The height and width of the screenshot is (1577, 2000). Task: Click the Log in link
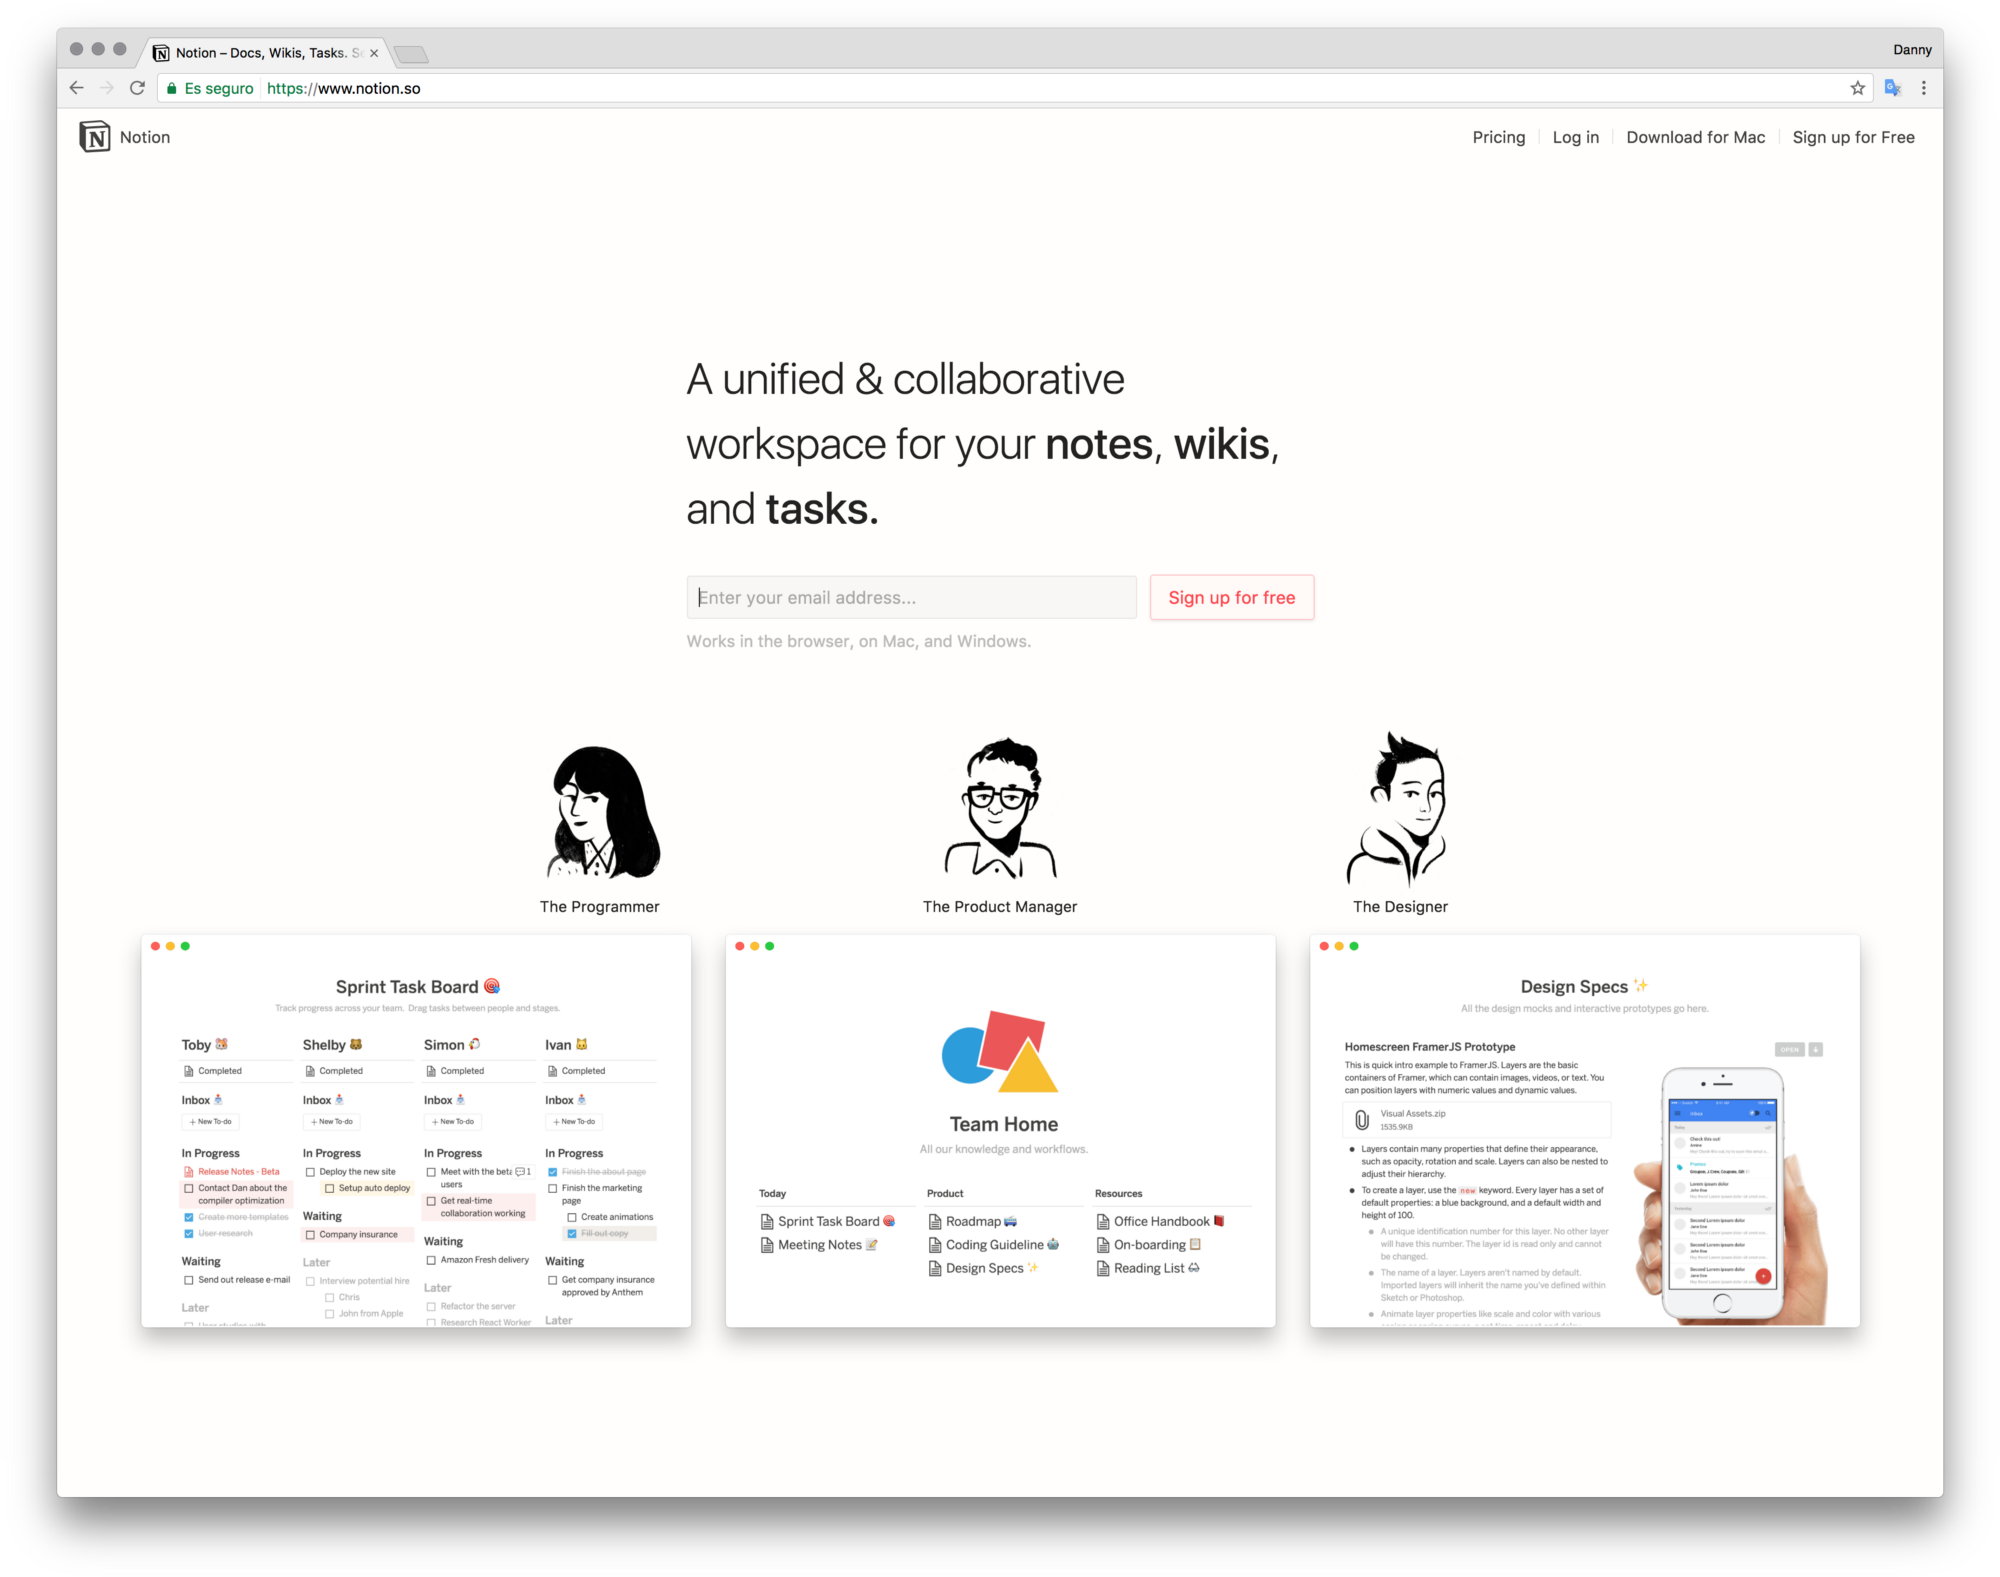1575,137
